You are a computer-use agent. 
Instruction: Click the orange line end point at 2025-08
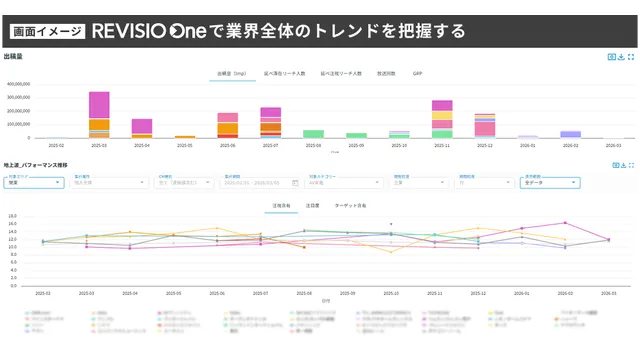(304, 247)
